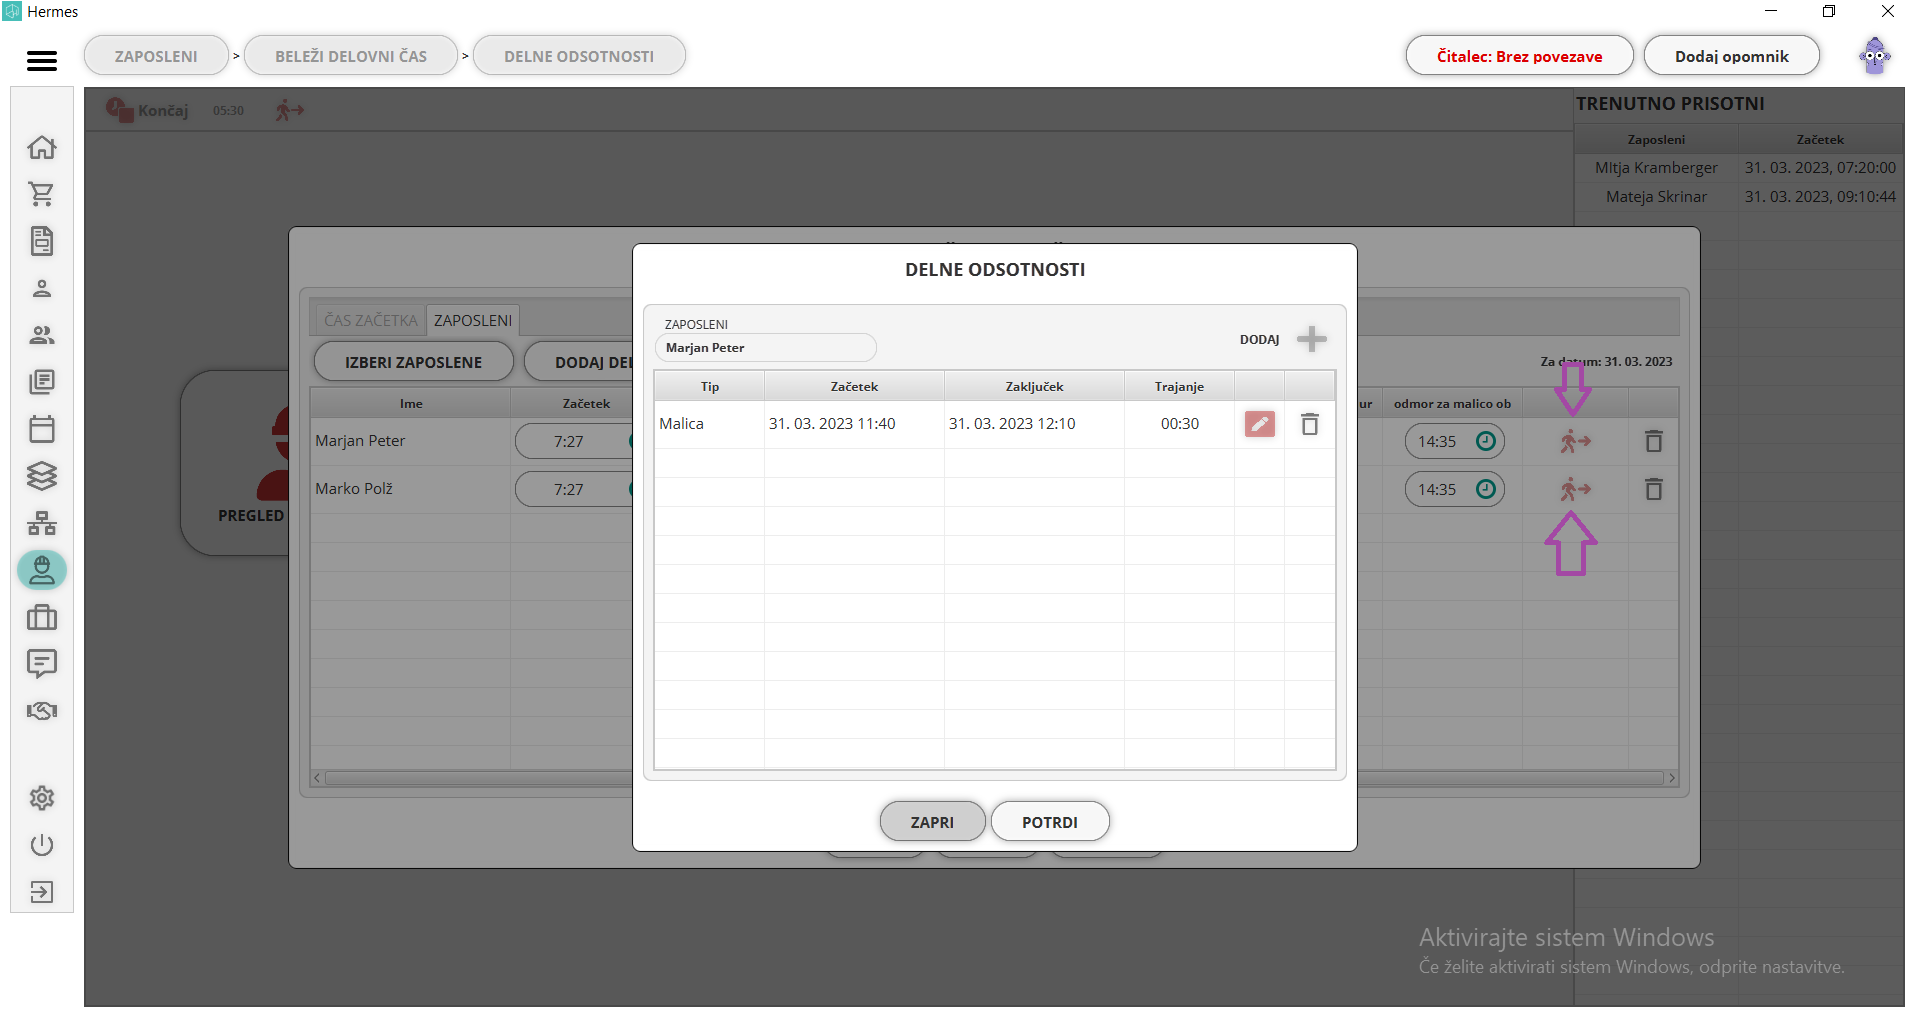Screen dimensions: 1917x1024
Task: Switch to ZAPOSLENI tab
Action: pyautogui.click(x=473, y=320)
